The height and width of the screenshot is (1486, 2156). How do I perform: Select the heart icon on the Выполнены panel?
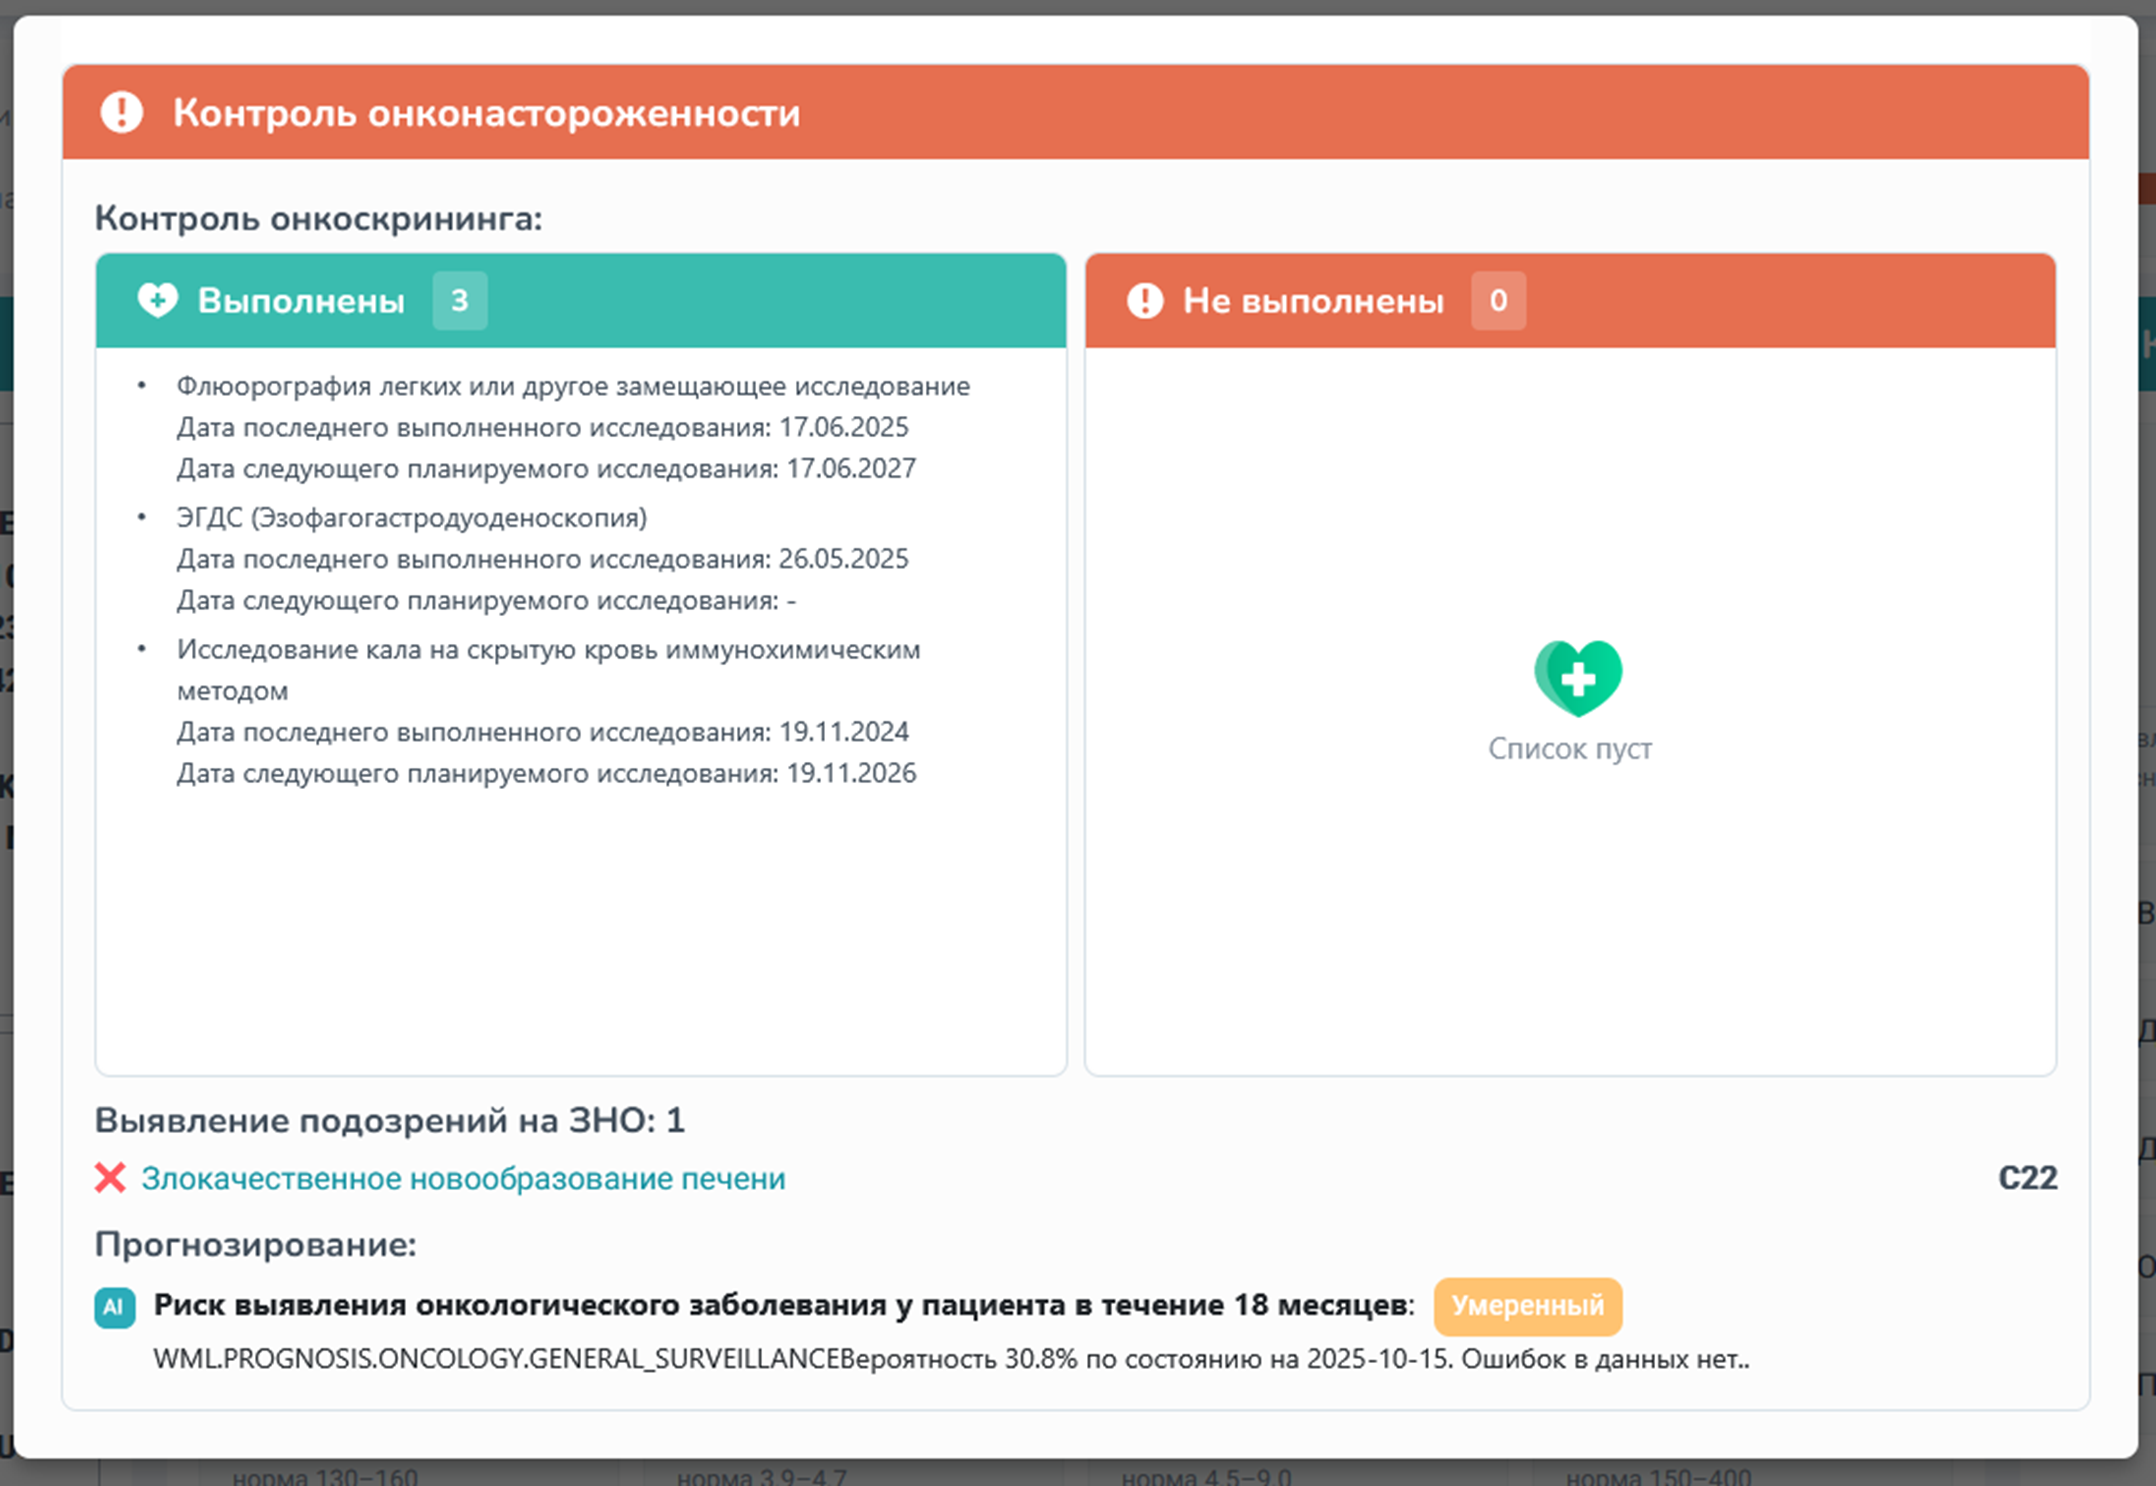click(158, 300)
